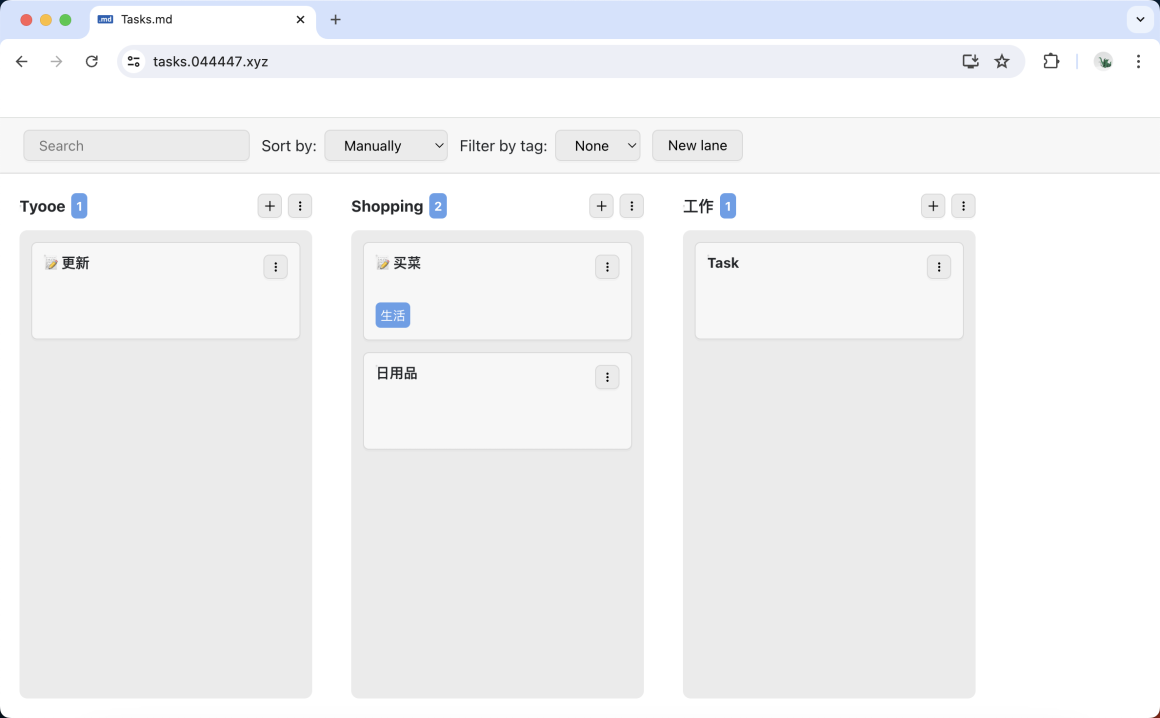
Task: Open options for Task card
Action: [x=939, y=267]
